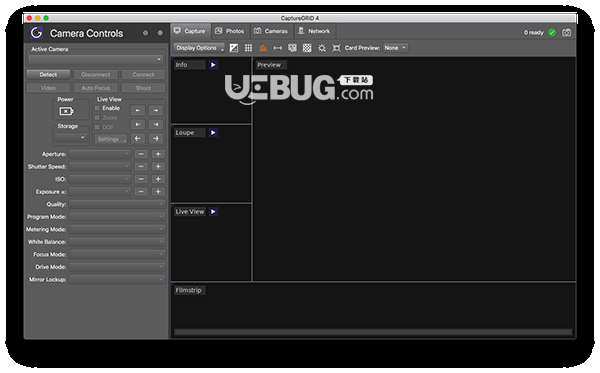Toggle the grid overlay icon

(248, 48)
